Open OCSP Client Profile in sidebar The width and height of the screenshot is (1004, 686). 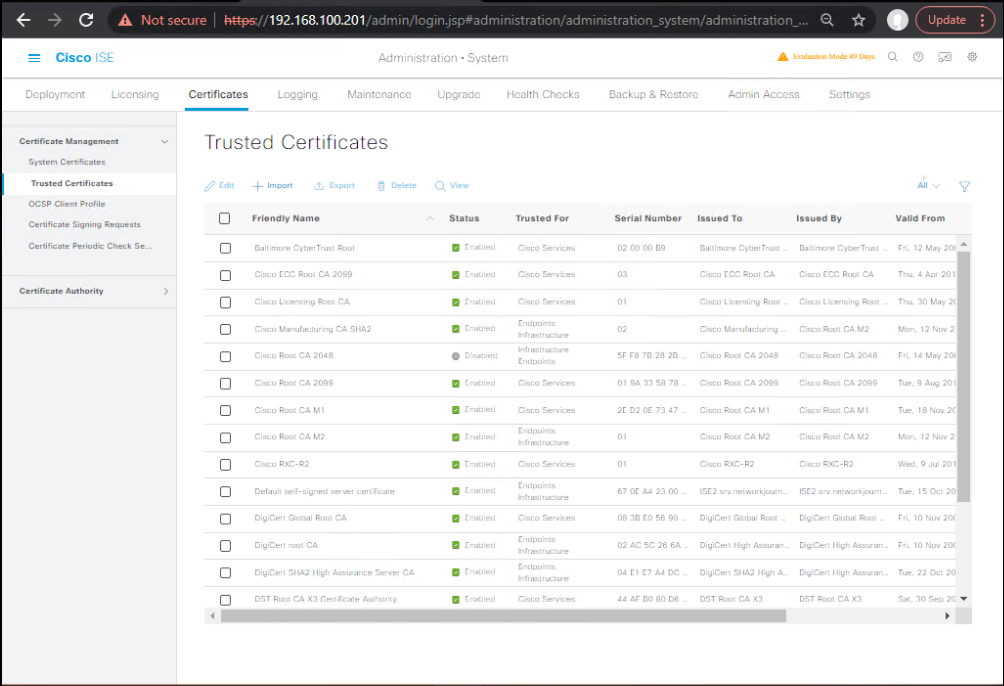[x=67, y=204]
